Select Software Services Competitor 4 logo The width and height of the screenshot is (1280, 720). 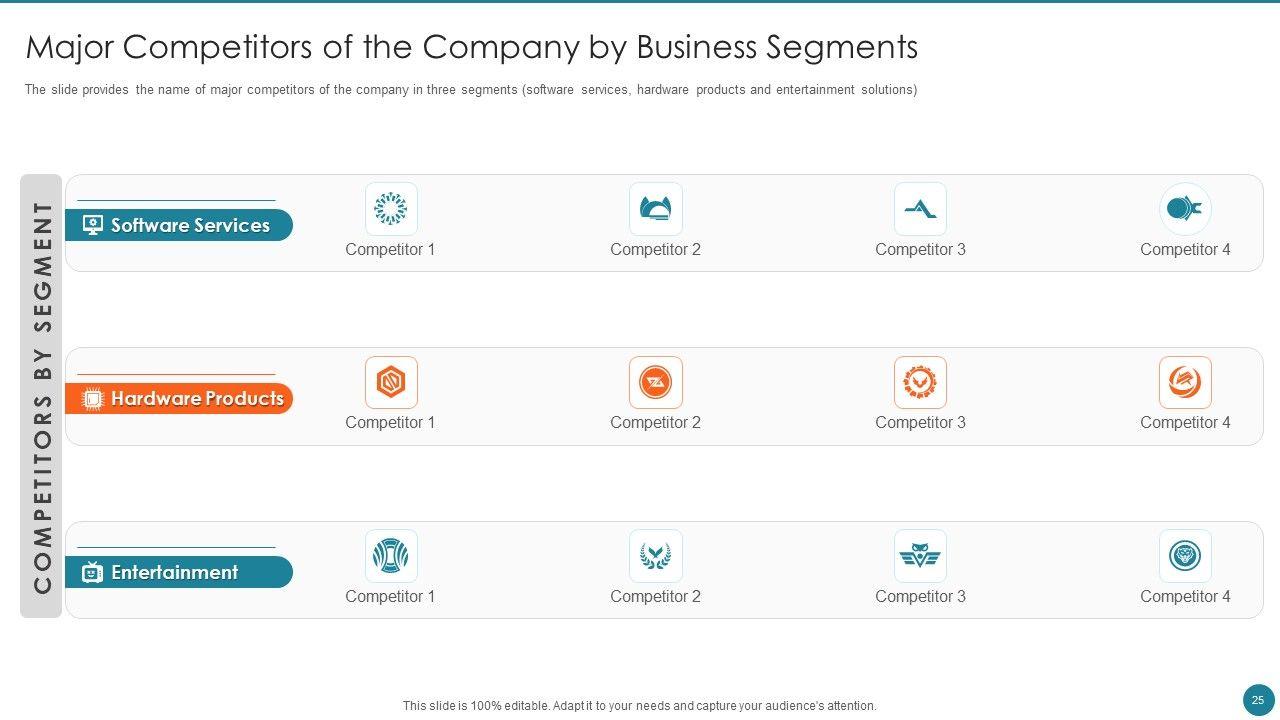(x=1185, y=209)
